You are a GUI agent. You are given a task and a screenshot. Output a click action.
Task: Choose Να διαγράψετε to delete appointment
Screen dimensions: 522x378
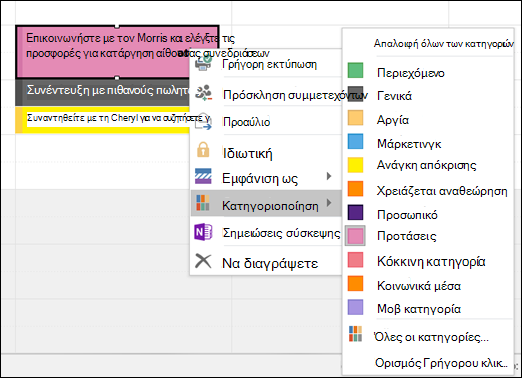(x=270, y=263)
